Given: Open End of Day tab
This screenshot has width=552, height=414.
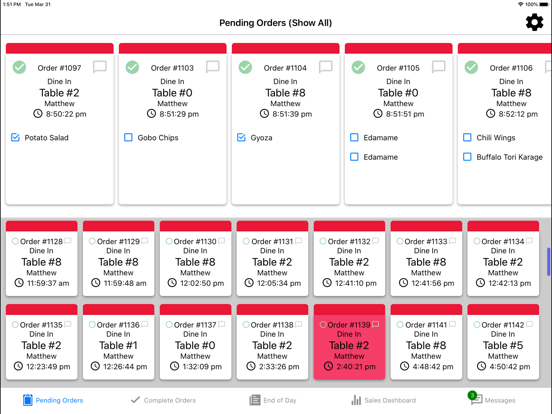Looking at the screenshot, I should pos(273,400).
